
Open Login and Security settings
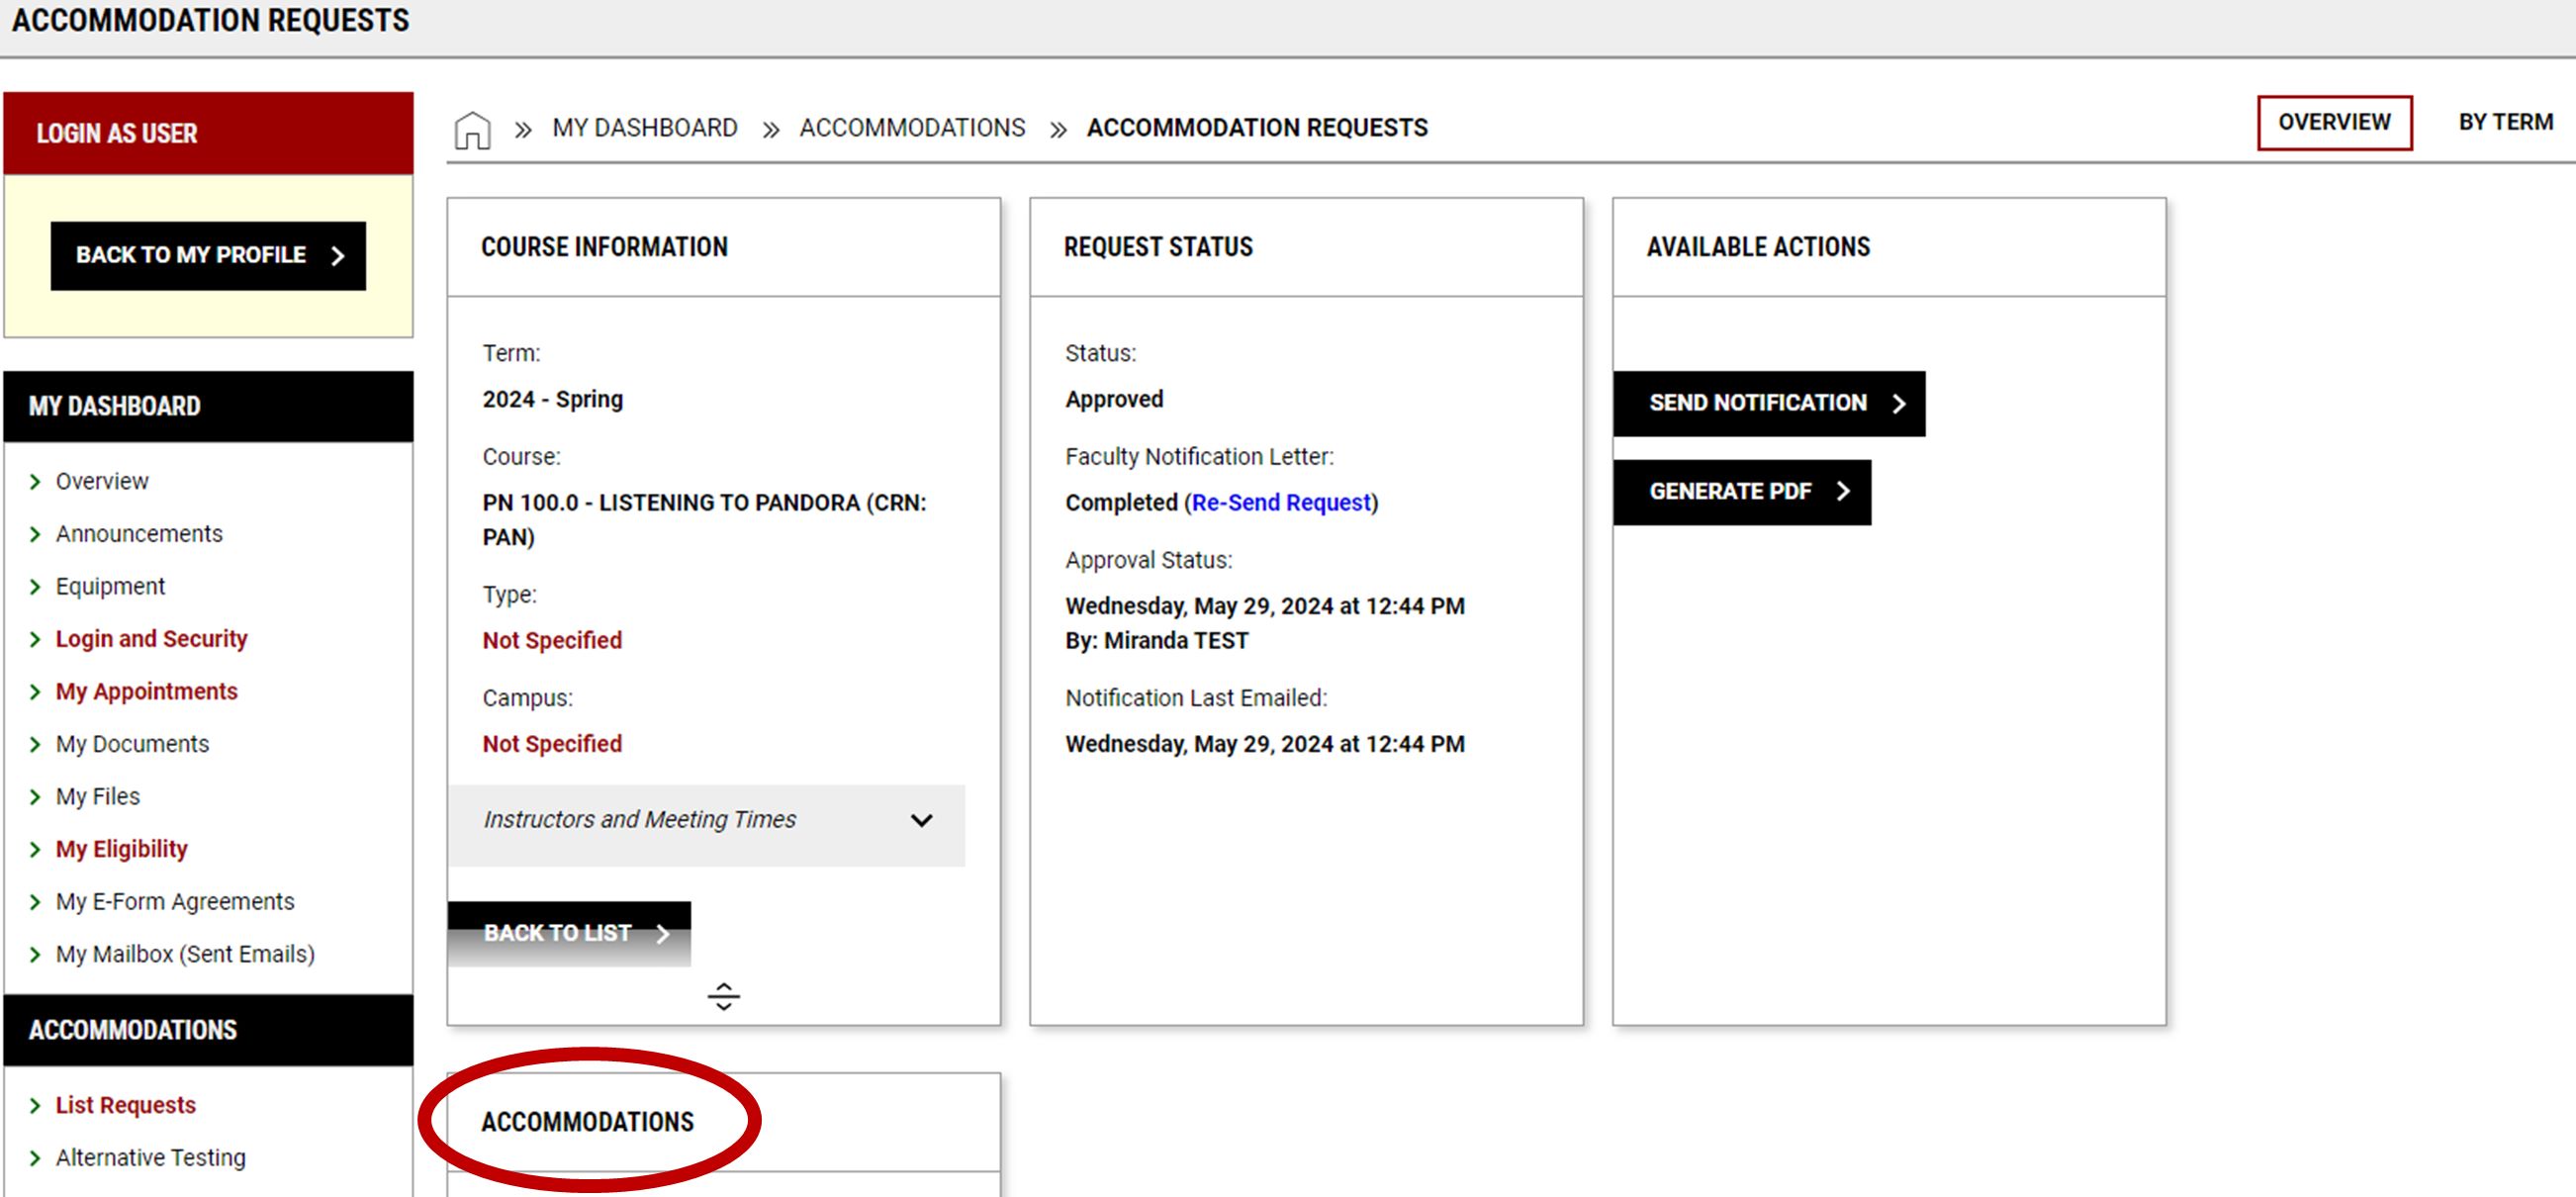point(152,638)
